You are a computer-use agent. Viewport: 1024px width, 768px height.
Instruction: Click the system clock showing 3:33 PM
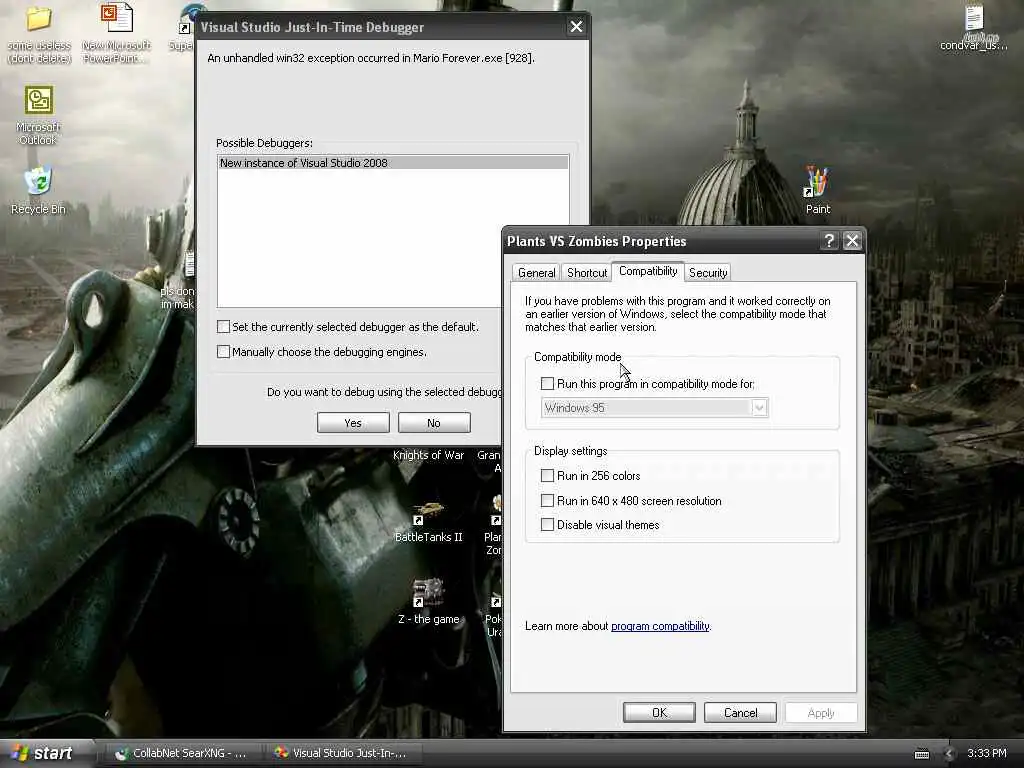(987, 753)
